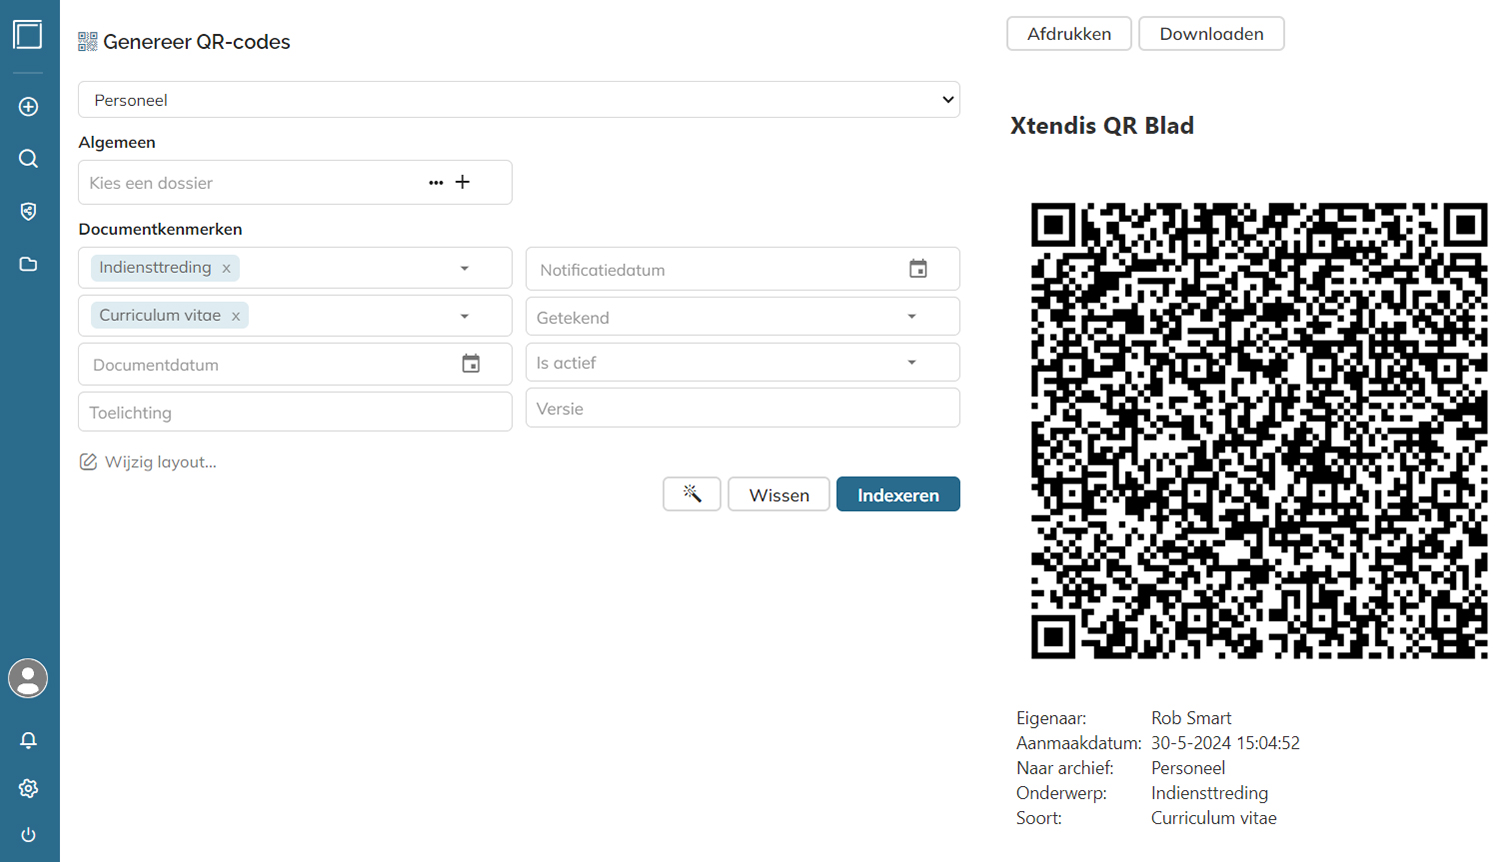Click the Genereer QR-codes title
Viewport: 1500px width, 862px height.
click(x=196, y=41)
